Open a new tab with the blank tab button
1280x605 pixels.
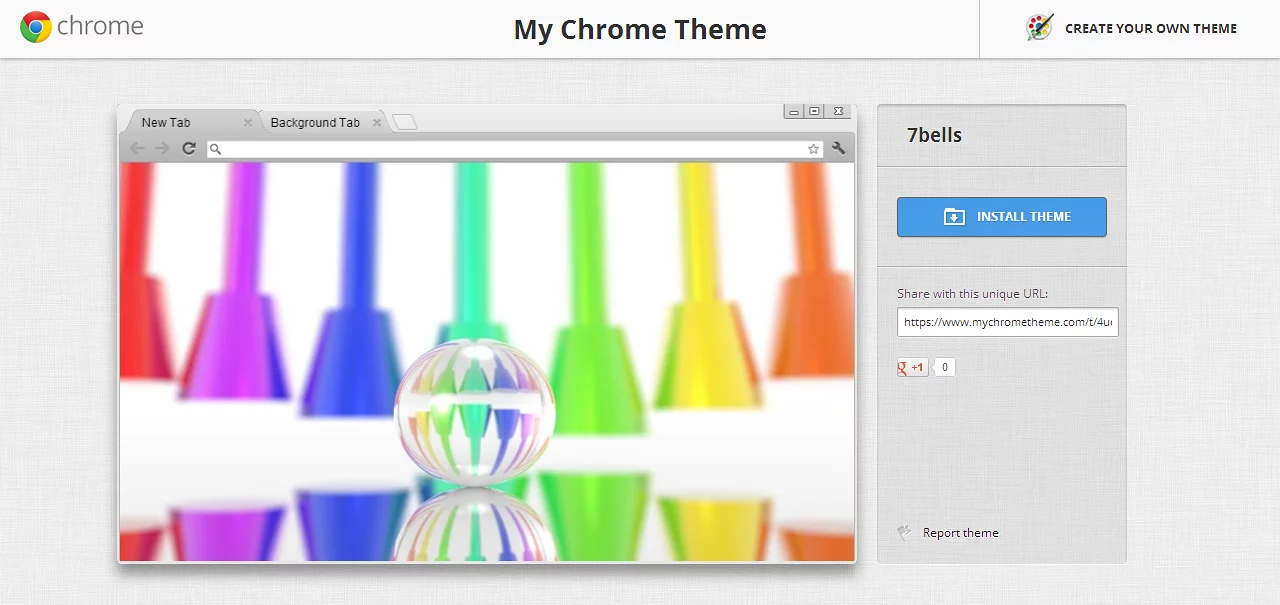click(x=405, y=123)
